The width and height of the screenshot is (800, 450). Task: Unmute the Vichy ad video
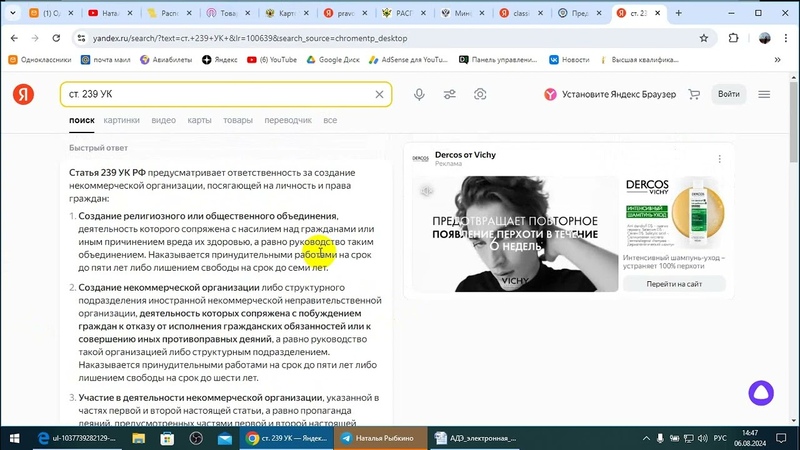pos(427,191)
